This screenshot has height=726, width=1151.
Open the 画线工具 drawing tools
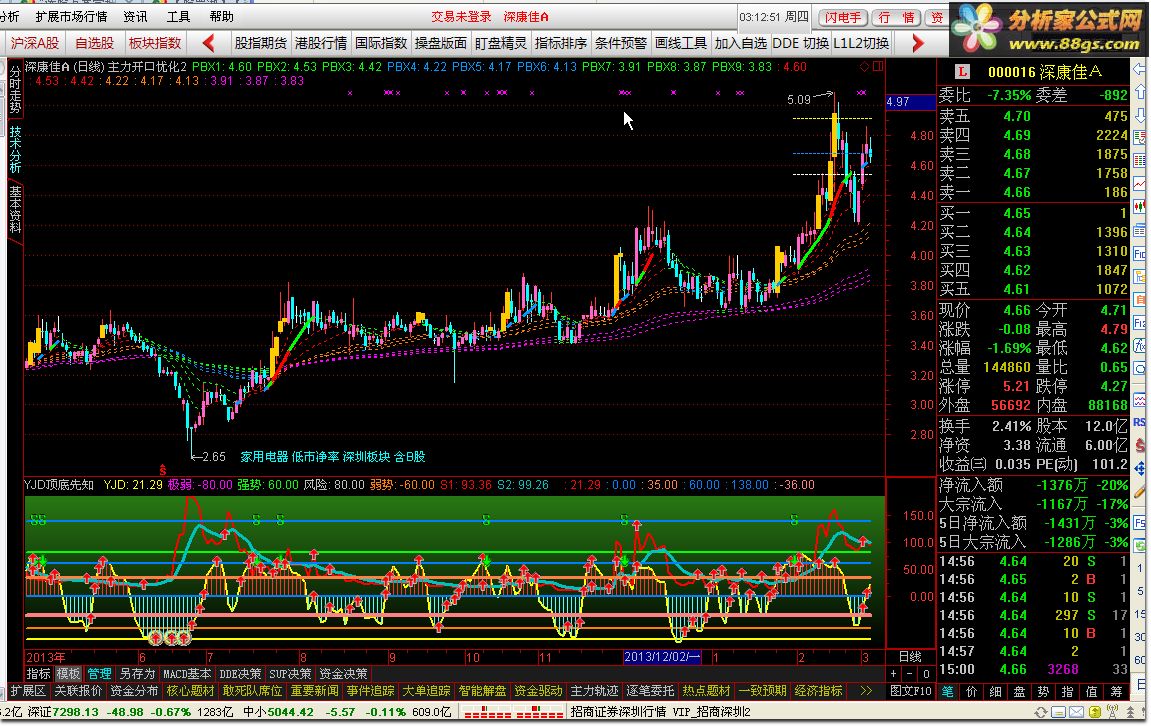tap(680, 43)
